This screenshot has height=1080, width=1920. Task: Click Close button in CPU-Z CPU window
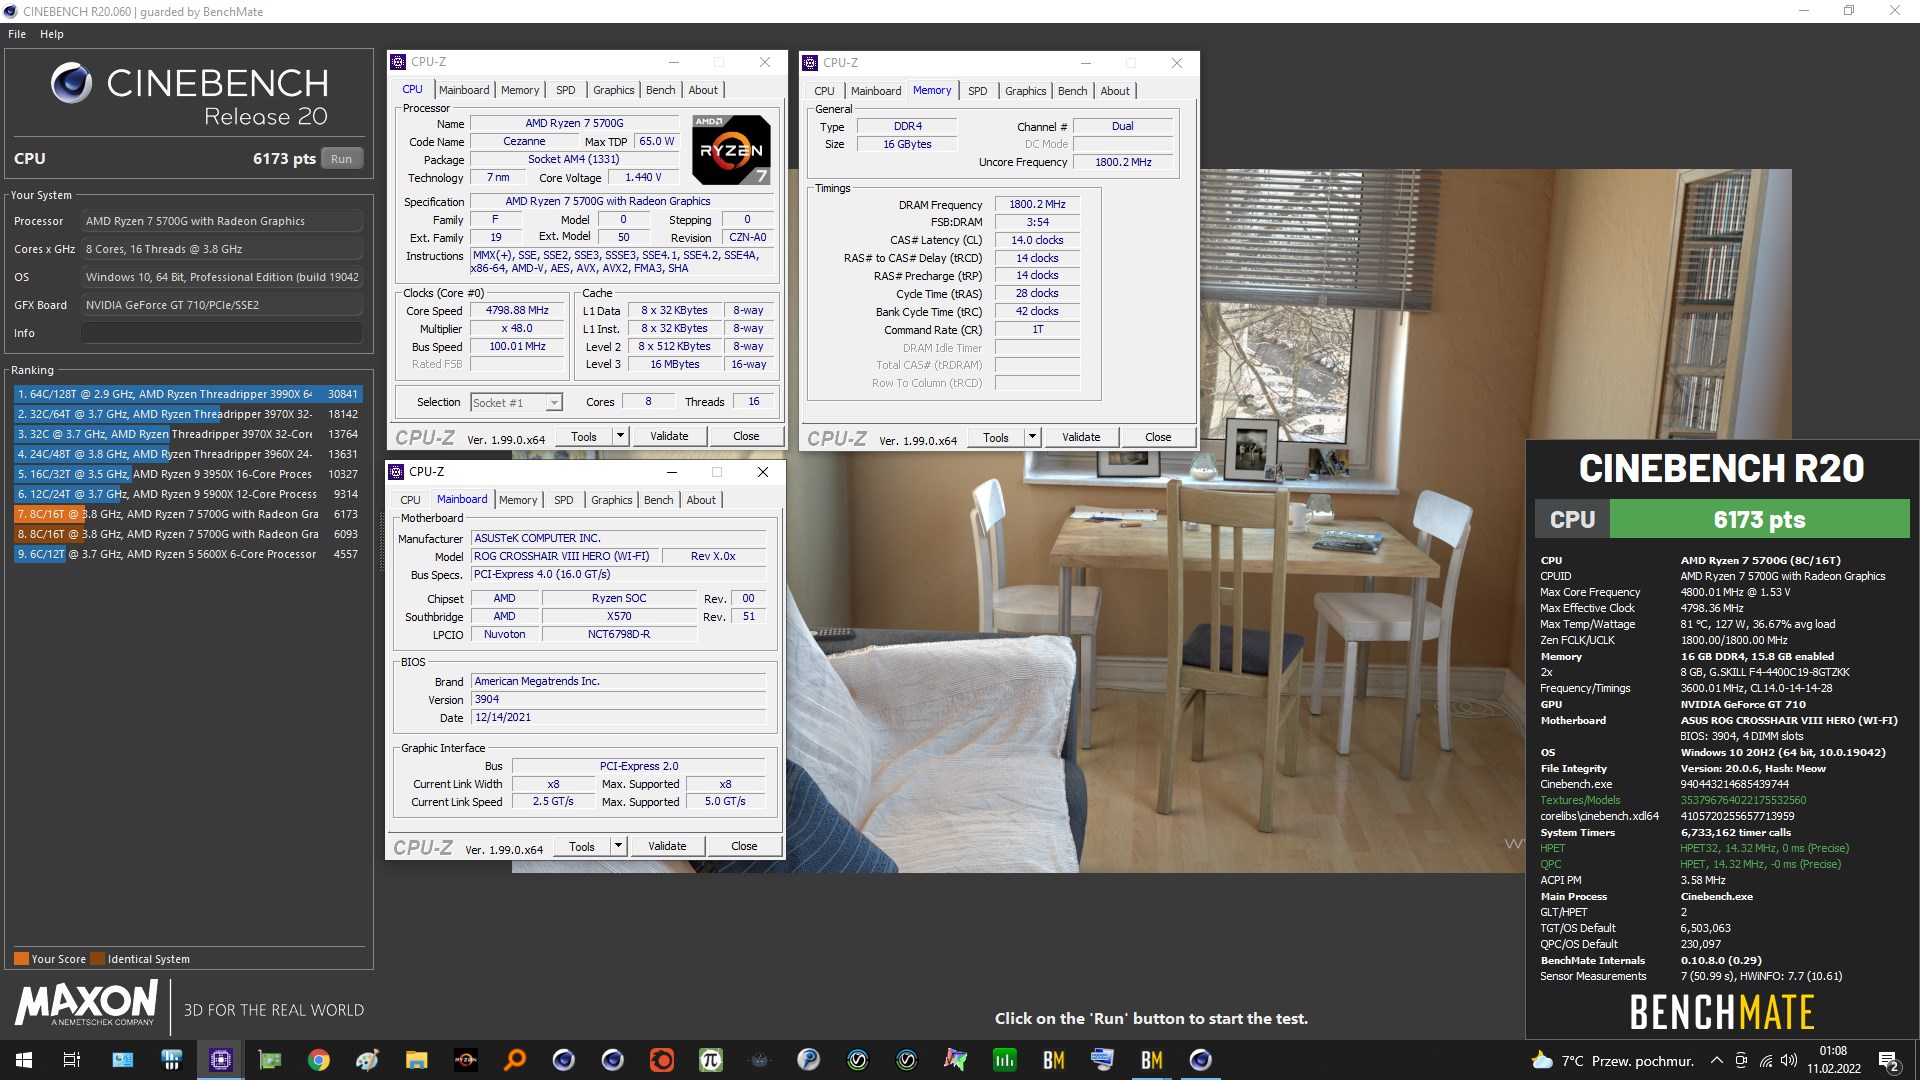click(746, 436)
